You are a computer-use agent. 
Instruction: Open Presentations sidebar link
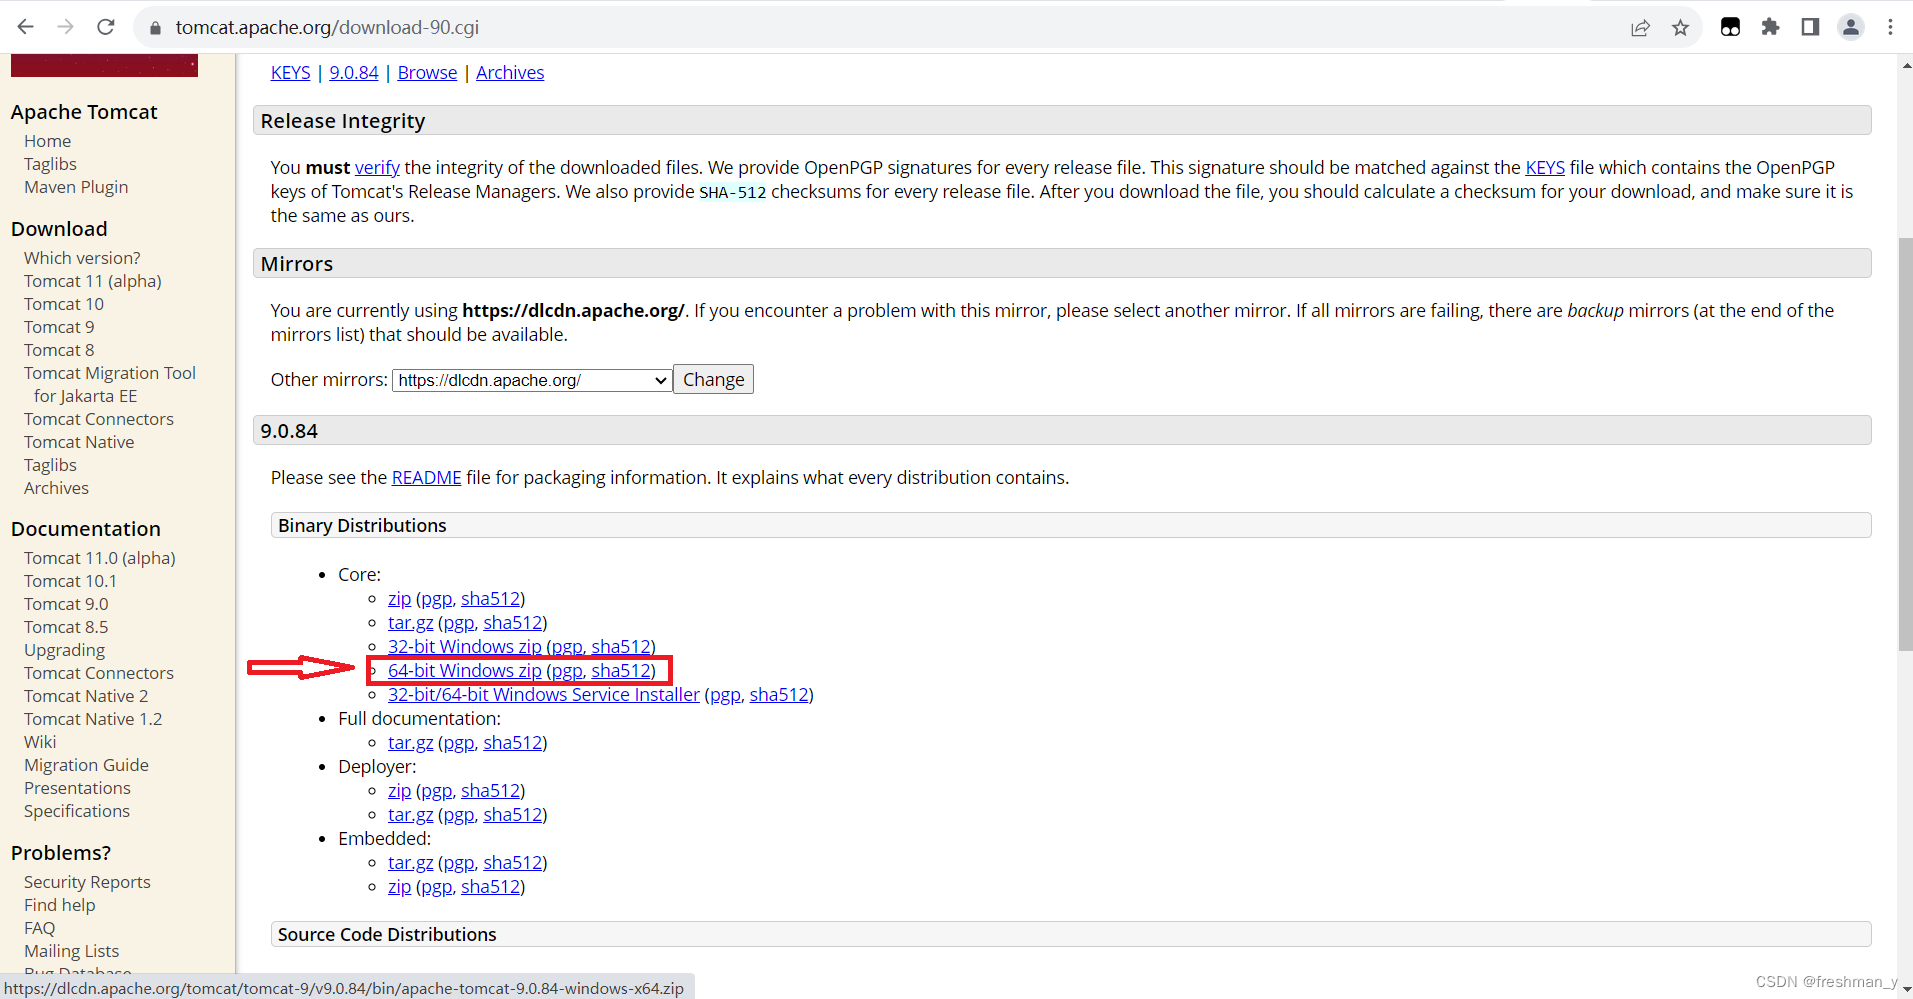coord(77,788)
